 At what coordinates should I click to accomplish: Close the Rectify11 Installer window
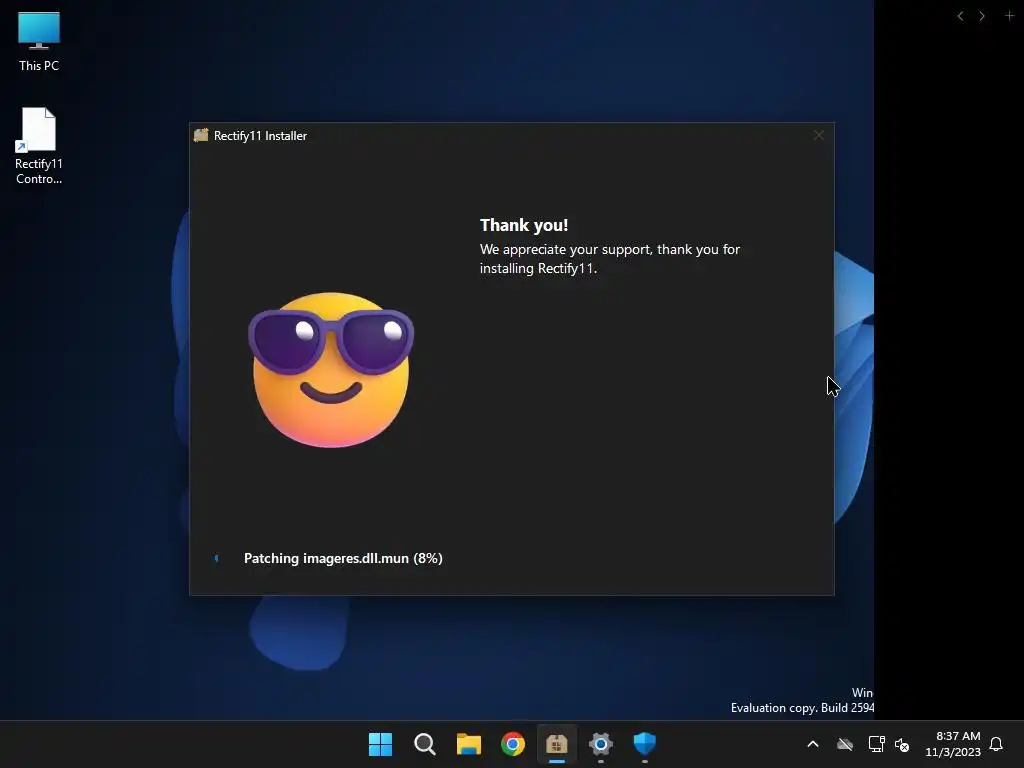point(819,135)
